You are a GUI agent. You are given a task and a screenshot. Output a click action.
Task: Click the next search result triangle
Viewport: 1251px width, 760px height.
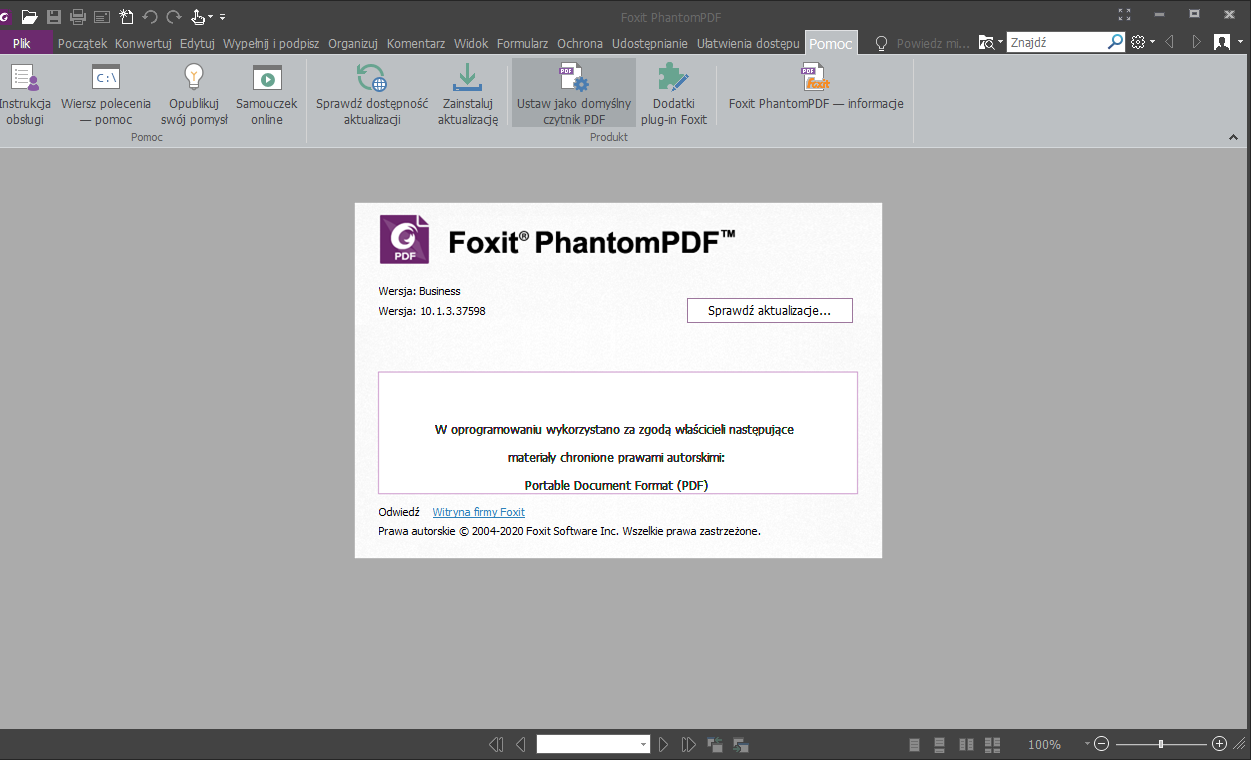(1196, 42)
